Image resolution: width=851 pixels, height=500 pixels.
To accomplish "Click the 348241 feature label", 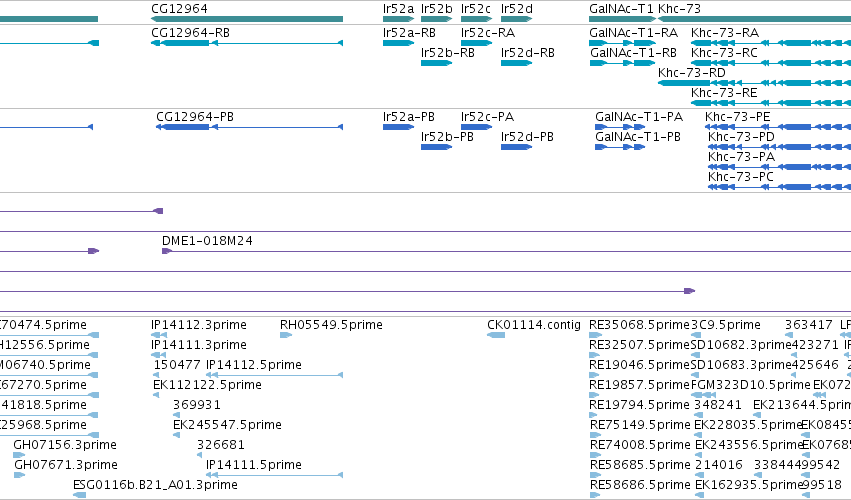I will point(717,405).
